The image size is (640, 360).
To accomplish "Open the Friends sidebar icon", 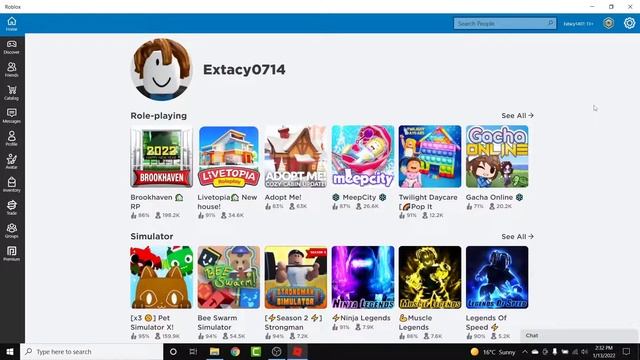I will 11,69.
